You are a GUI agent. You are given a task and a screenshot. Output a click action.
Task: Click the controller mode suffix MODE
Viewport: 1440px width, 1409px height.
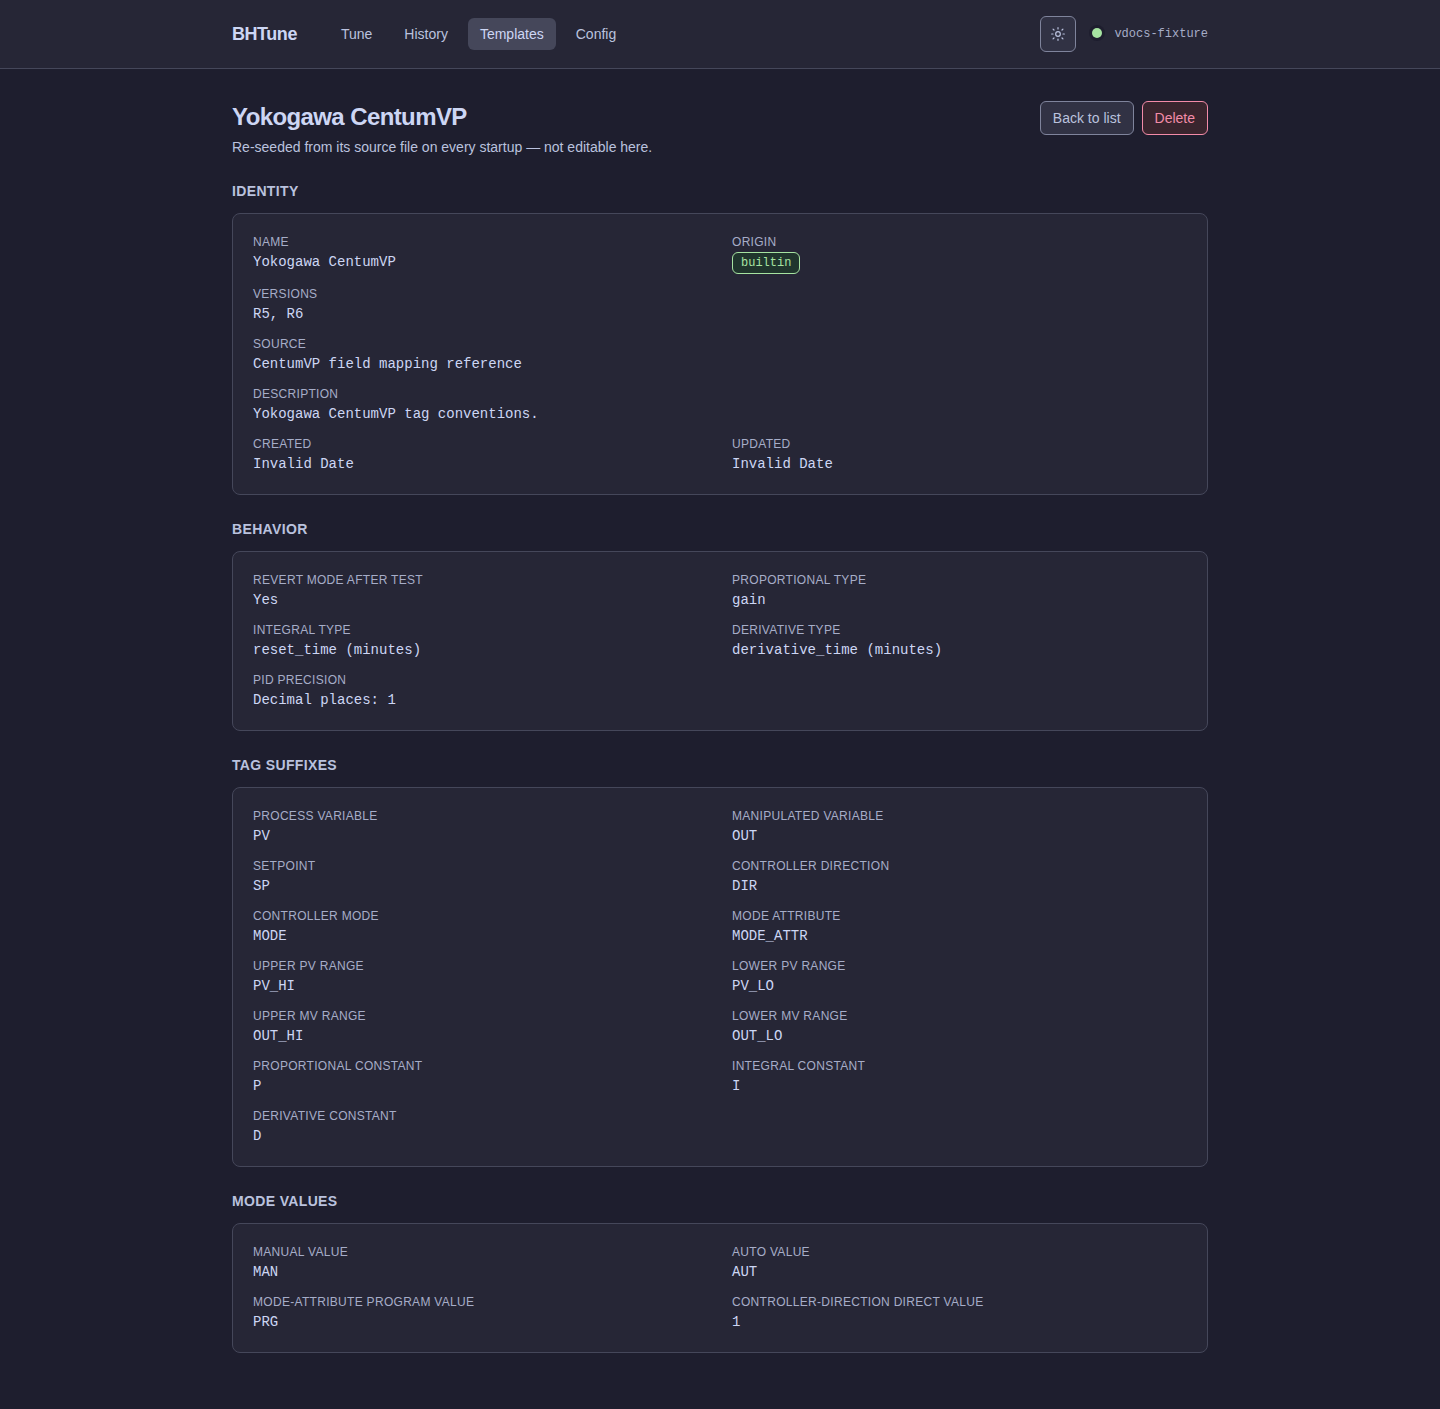click(270, 936)
